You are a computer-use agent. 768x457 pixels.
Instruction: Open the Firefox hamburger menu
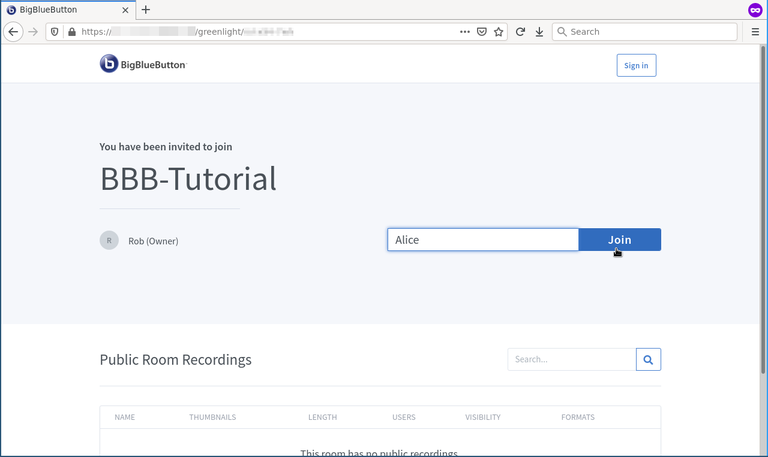coord(755,32)
